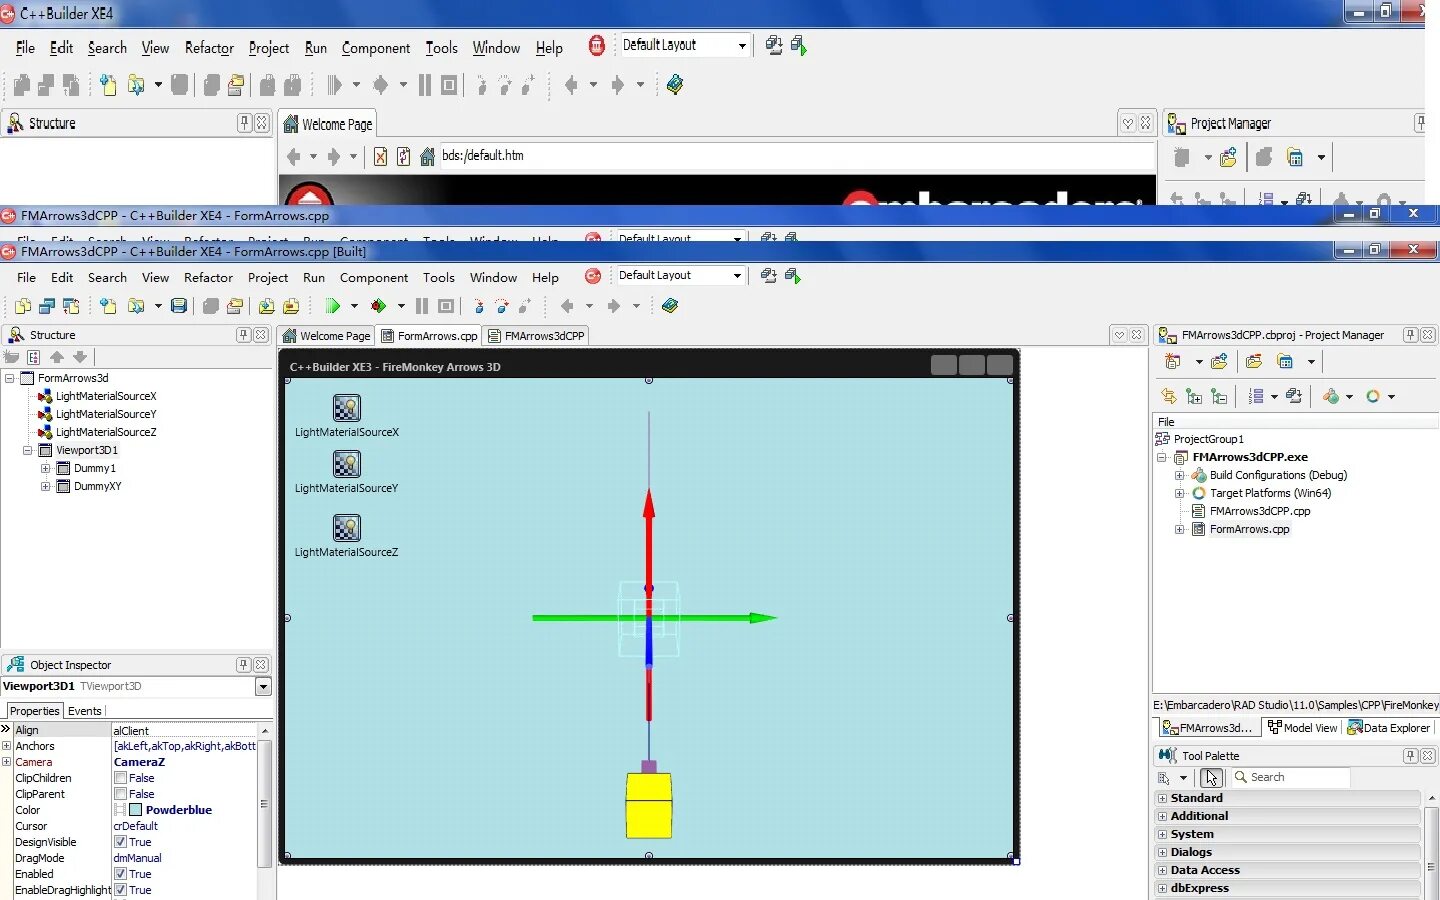Select LightMaterialSourceZ component icon on the form
This screenshot has width=1440, height=900.
(x=346, y=528)
